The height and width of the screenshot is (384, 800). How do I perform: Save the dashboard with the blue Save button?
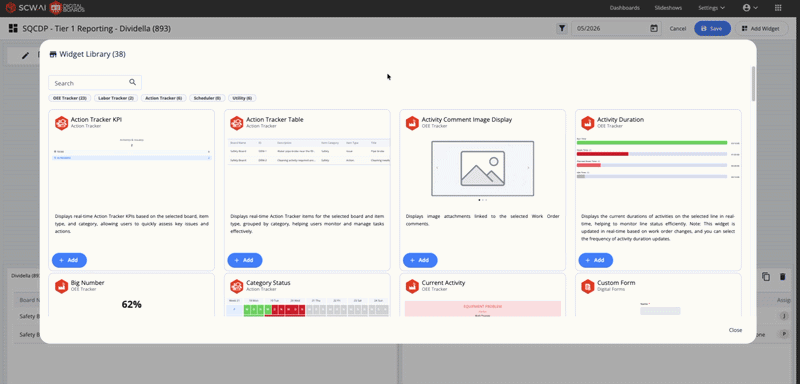click(712, 29)
